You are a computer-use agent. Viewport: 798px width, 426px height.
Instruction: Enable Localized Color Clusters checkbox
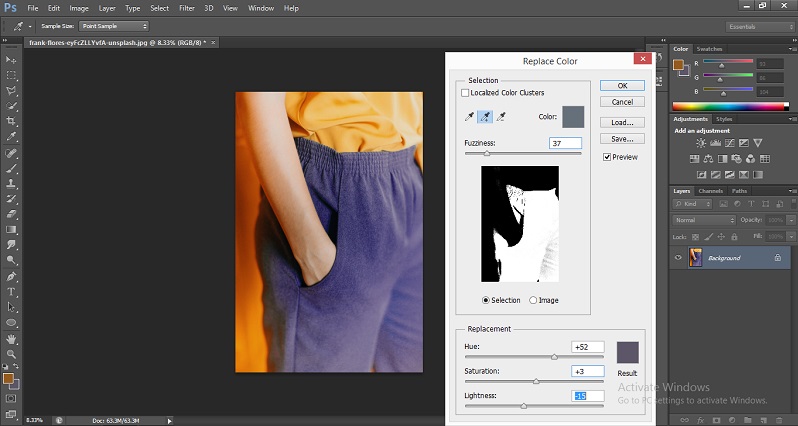(465, 93)
